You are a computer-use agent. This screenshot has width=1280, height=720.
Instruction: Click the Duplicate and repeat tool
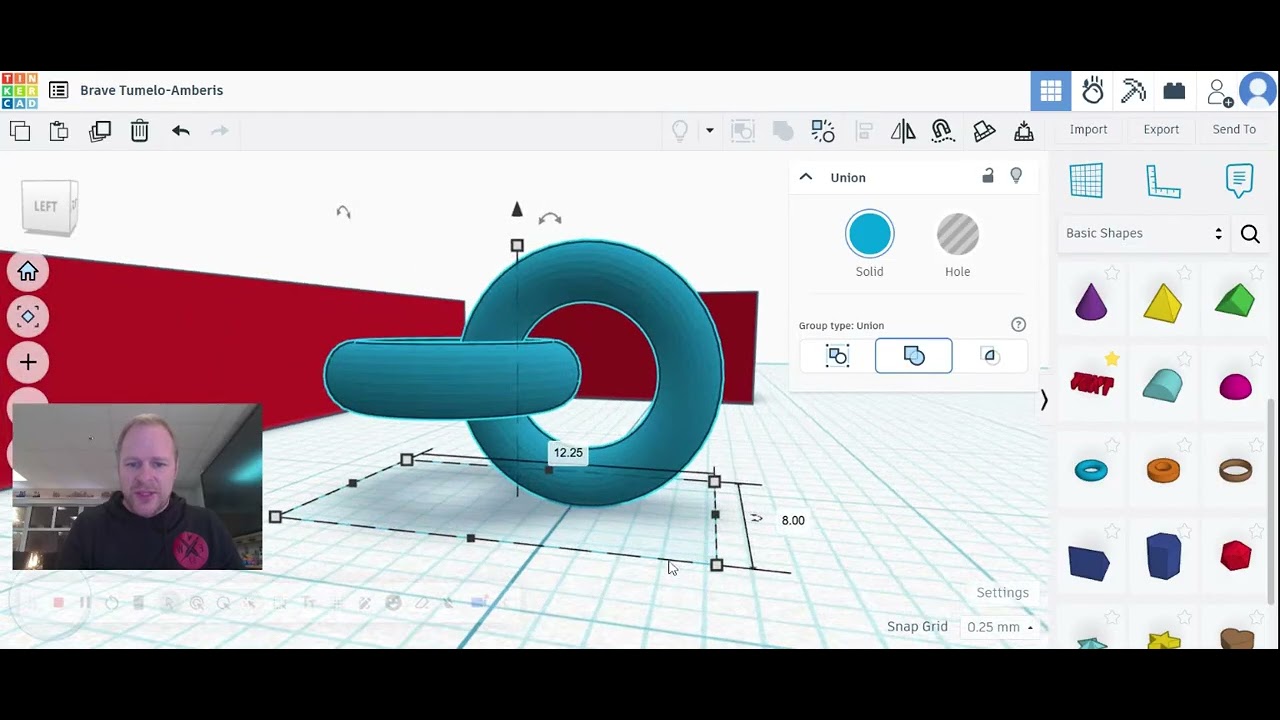pyautogui.click(x=100, y=130)
